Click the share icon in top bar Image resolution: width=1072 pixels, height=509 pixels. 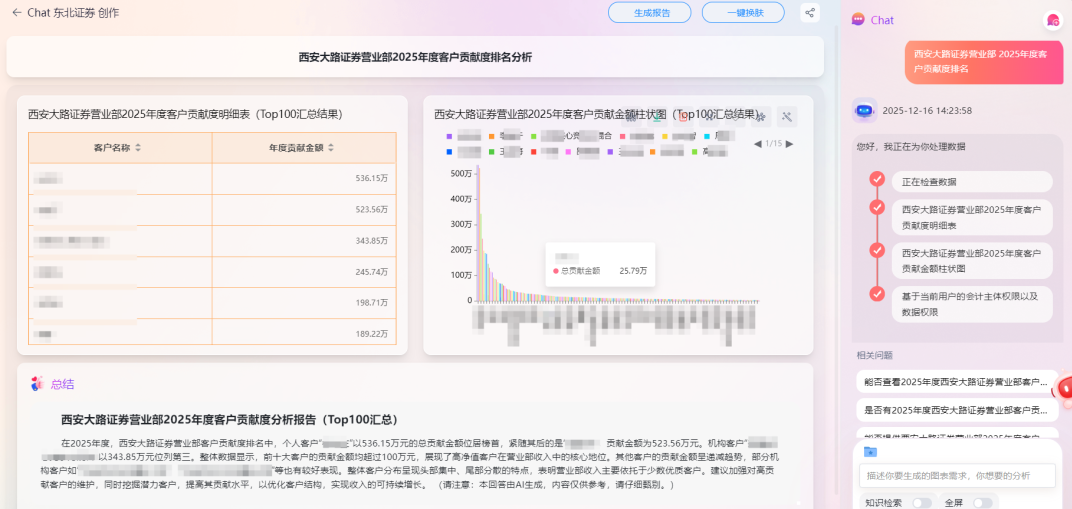(809, 13)
